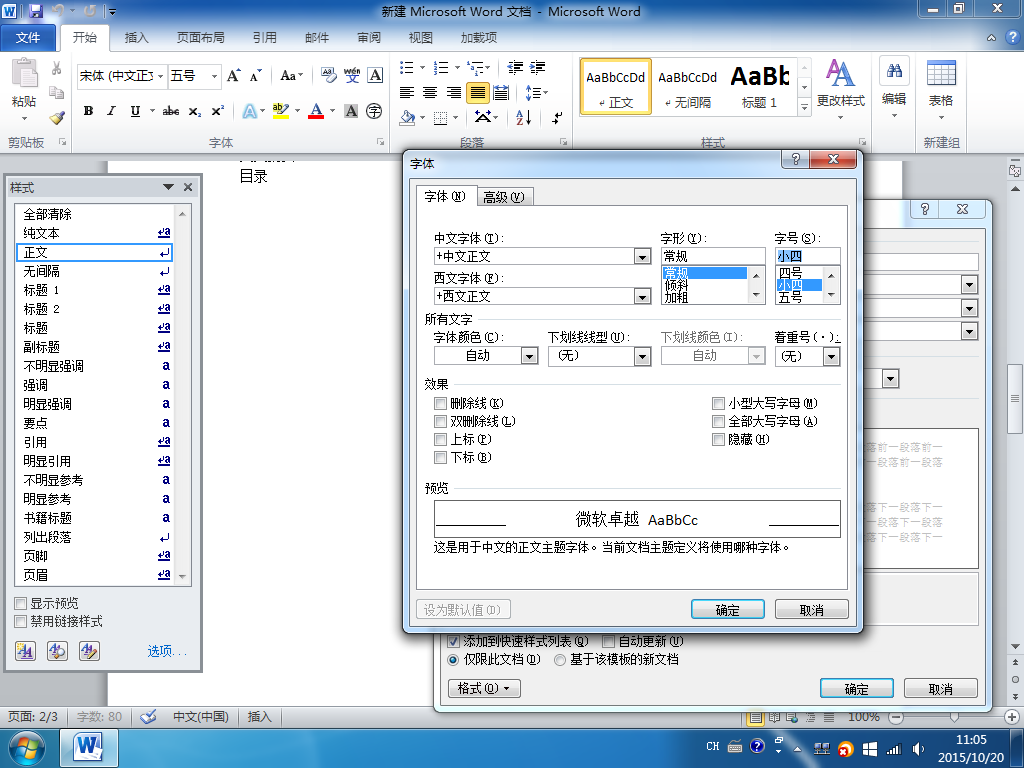Open Change Styles button
1024x768 pixels.
840,89
